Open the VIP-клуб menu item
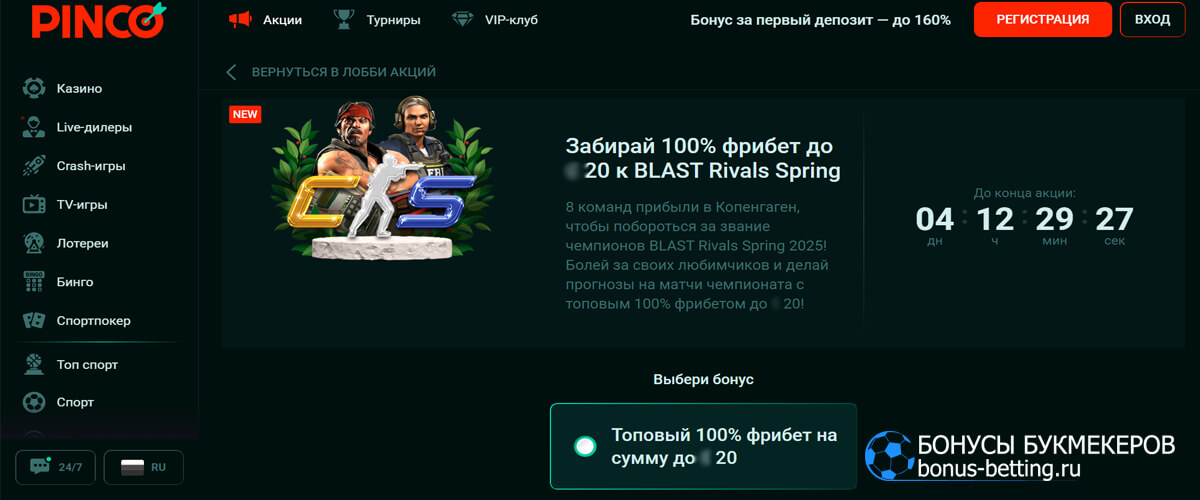The height and width of the screenshot is (500, 1200). coord(495,19)
